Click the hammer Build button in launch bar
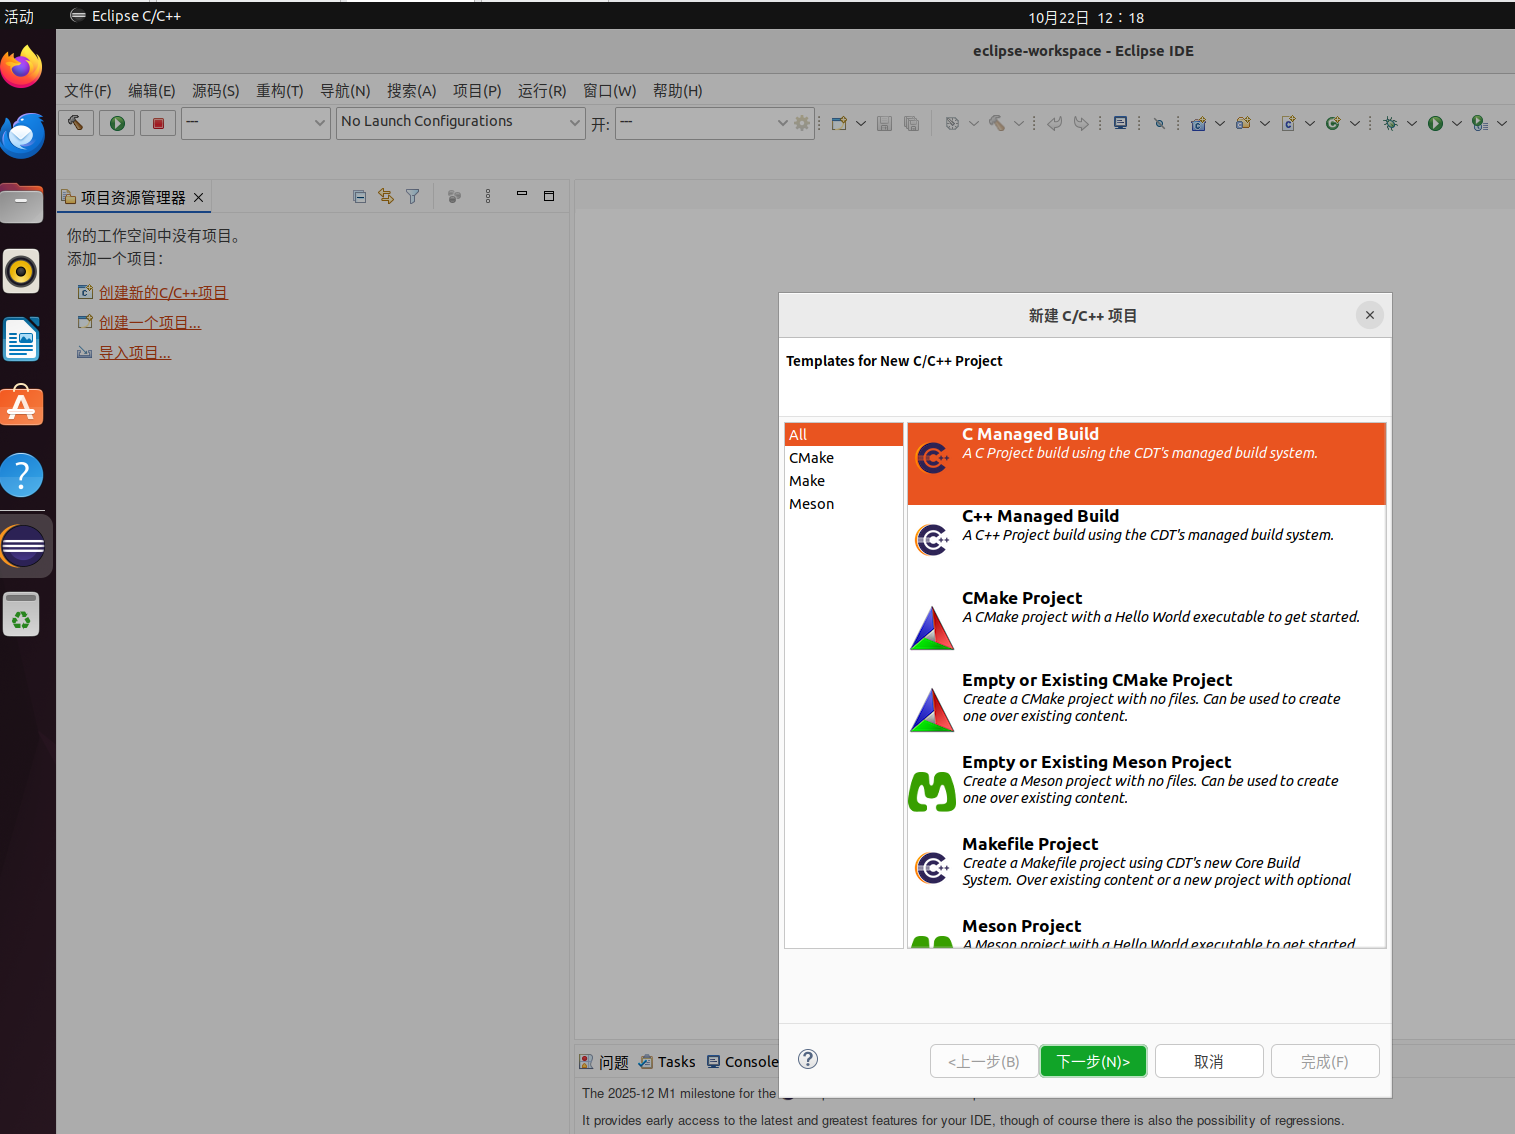The width and height of the screenshot is (1515, 1134). tap(76, 123)
